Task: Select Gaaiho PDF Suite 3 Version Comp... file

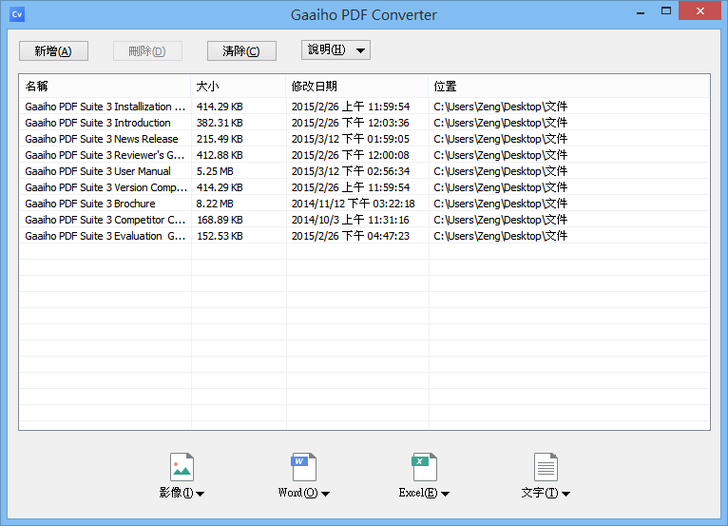Action: tap(106, 188)
